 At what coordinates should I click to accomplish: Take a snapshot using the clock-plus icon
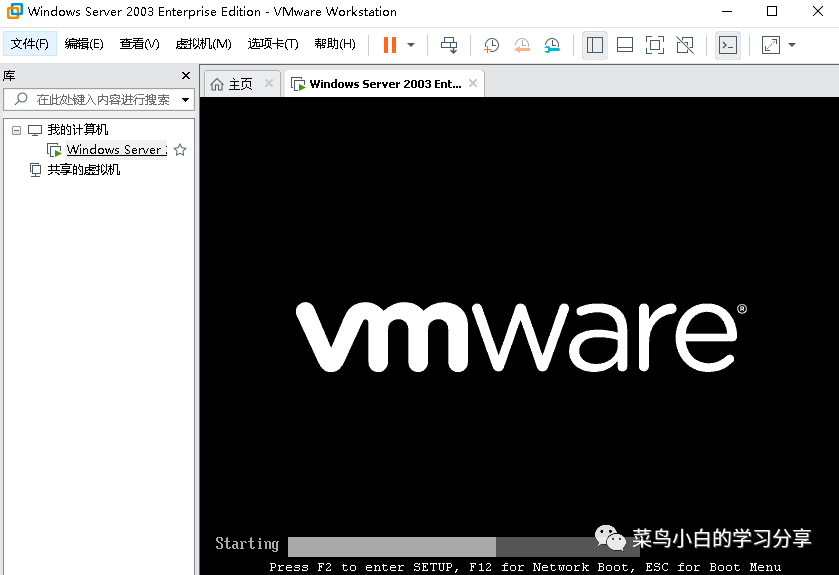pyautogui.click(x=491, y=45)
